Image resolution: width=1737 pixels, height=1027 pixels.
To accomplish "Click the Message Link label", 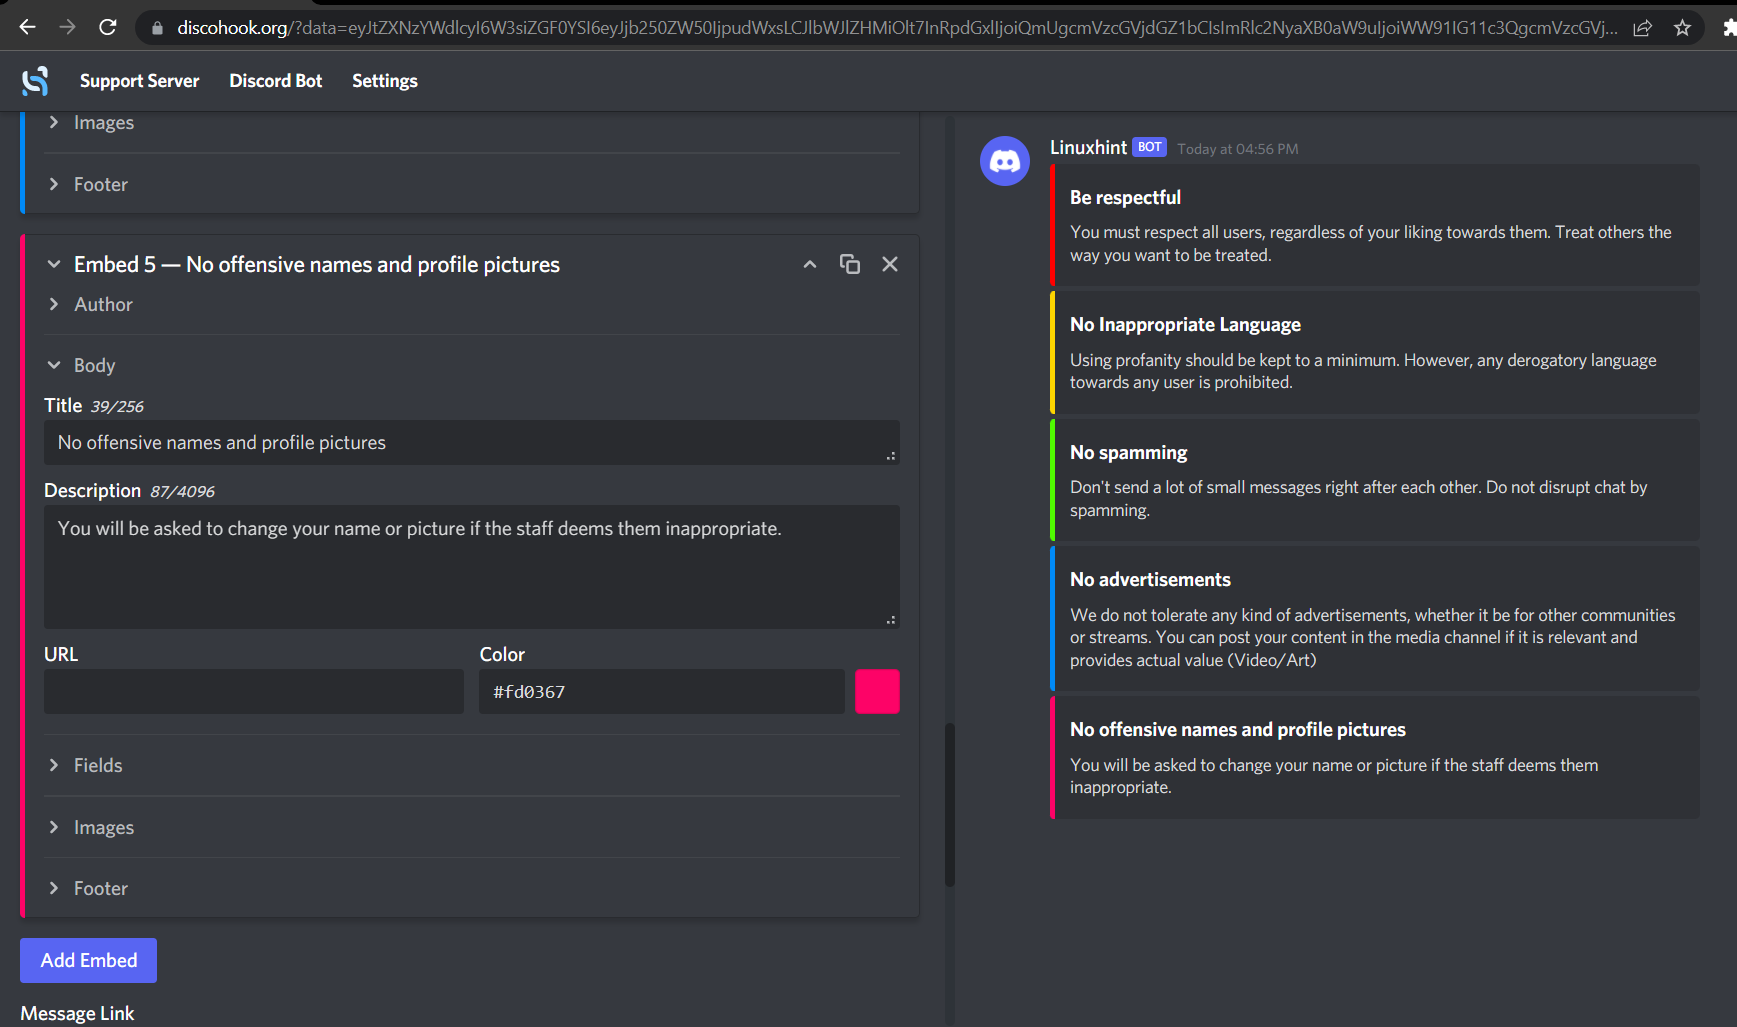I will click(x=77, y=1013).
